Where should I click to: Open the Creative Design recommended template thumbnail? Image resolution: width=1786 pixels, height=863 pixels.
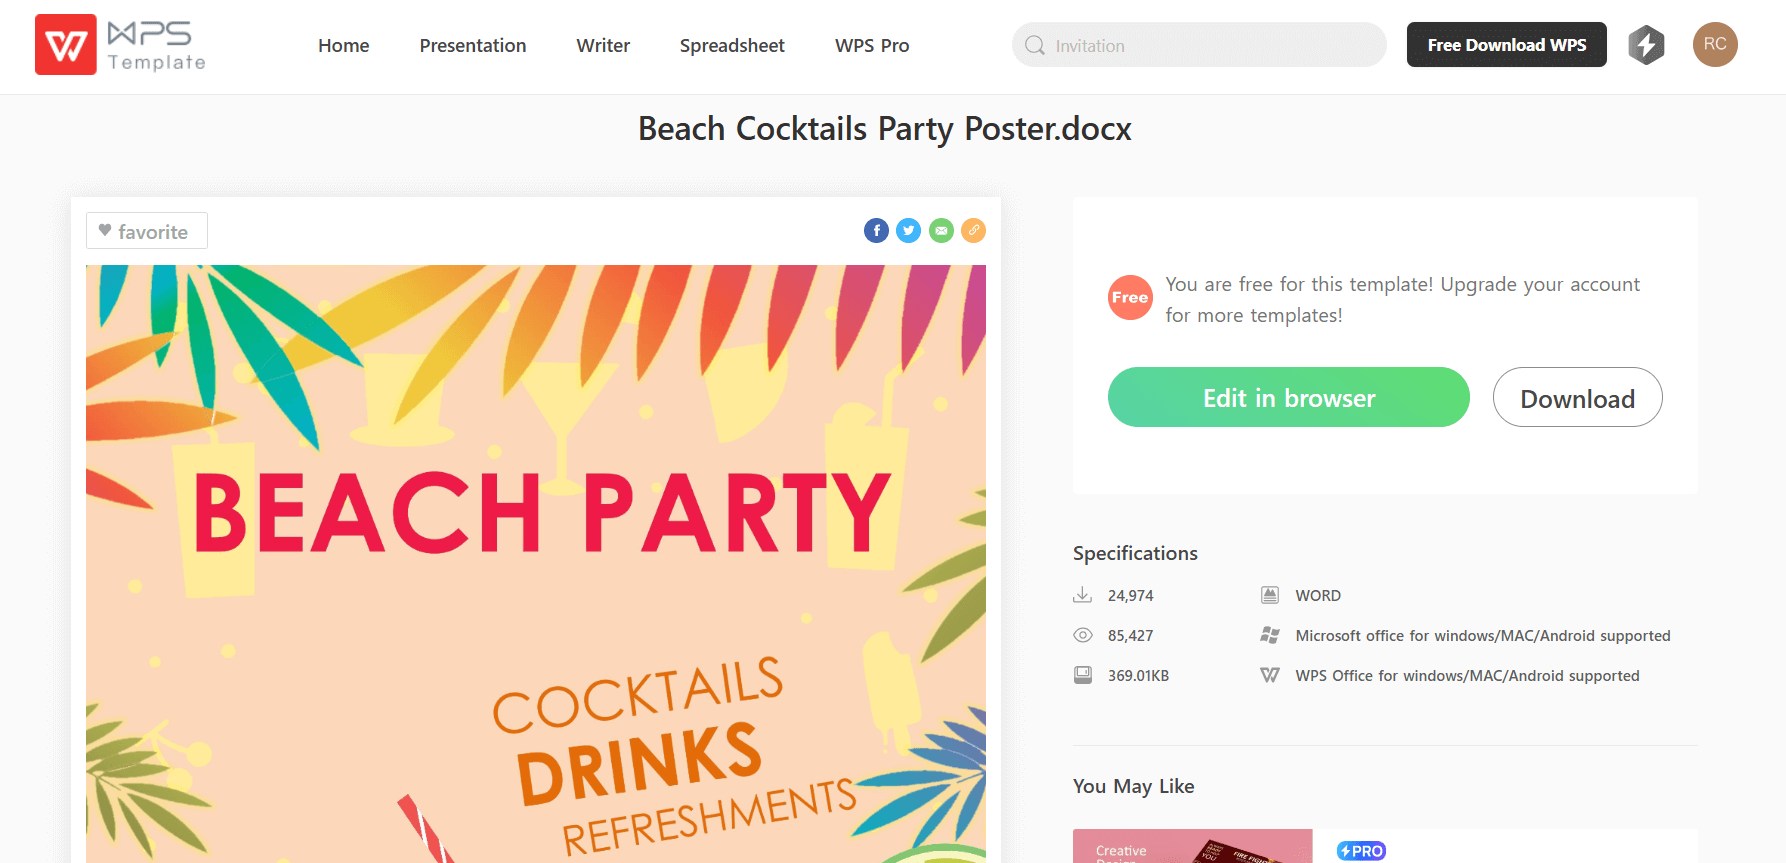[x=1192, y=846]
